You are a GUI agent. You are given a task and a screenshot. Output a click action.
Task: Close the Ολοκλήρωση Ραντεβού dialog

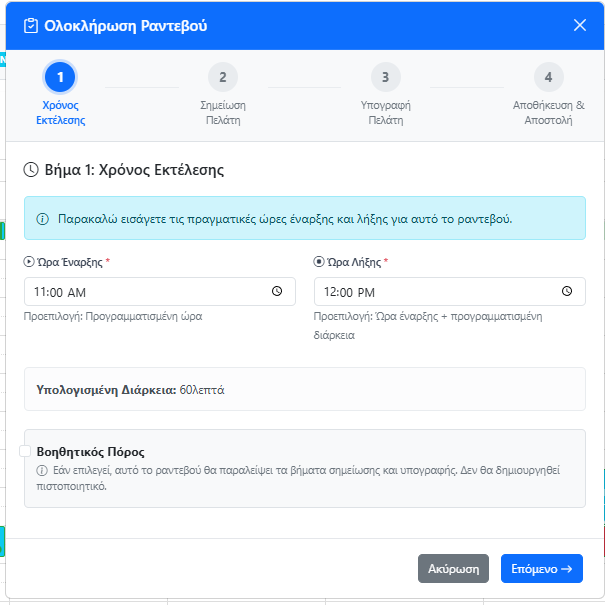click(580, 25)
